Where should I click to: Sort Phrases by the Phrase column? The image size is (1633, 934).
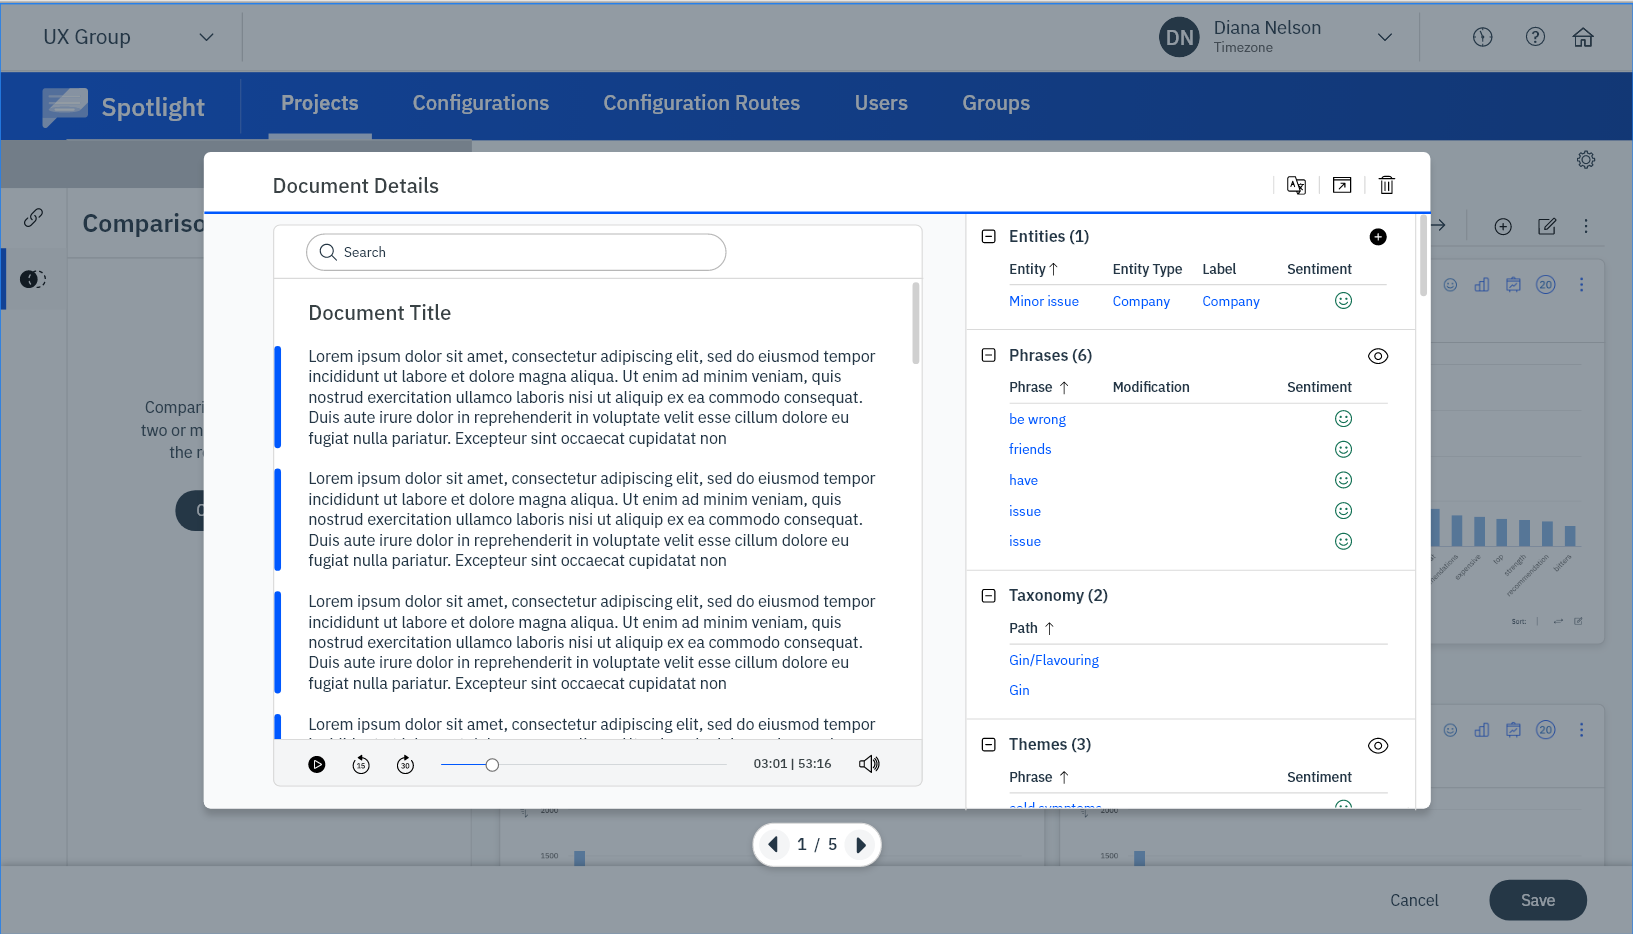[1064, 387]
